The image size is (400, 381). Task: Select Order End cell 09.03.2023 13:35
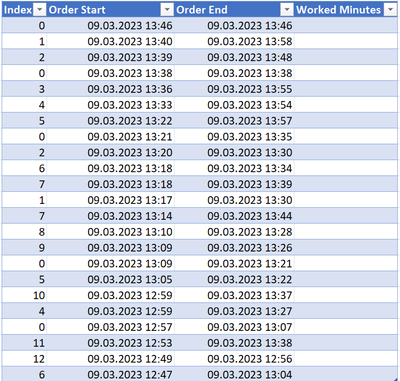tap(234, 136)
